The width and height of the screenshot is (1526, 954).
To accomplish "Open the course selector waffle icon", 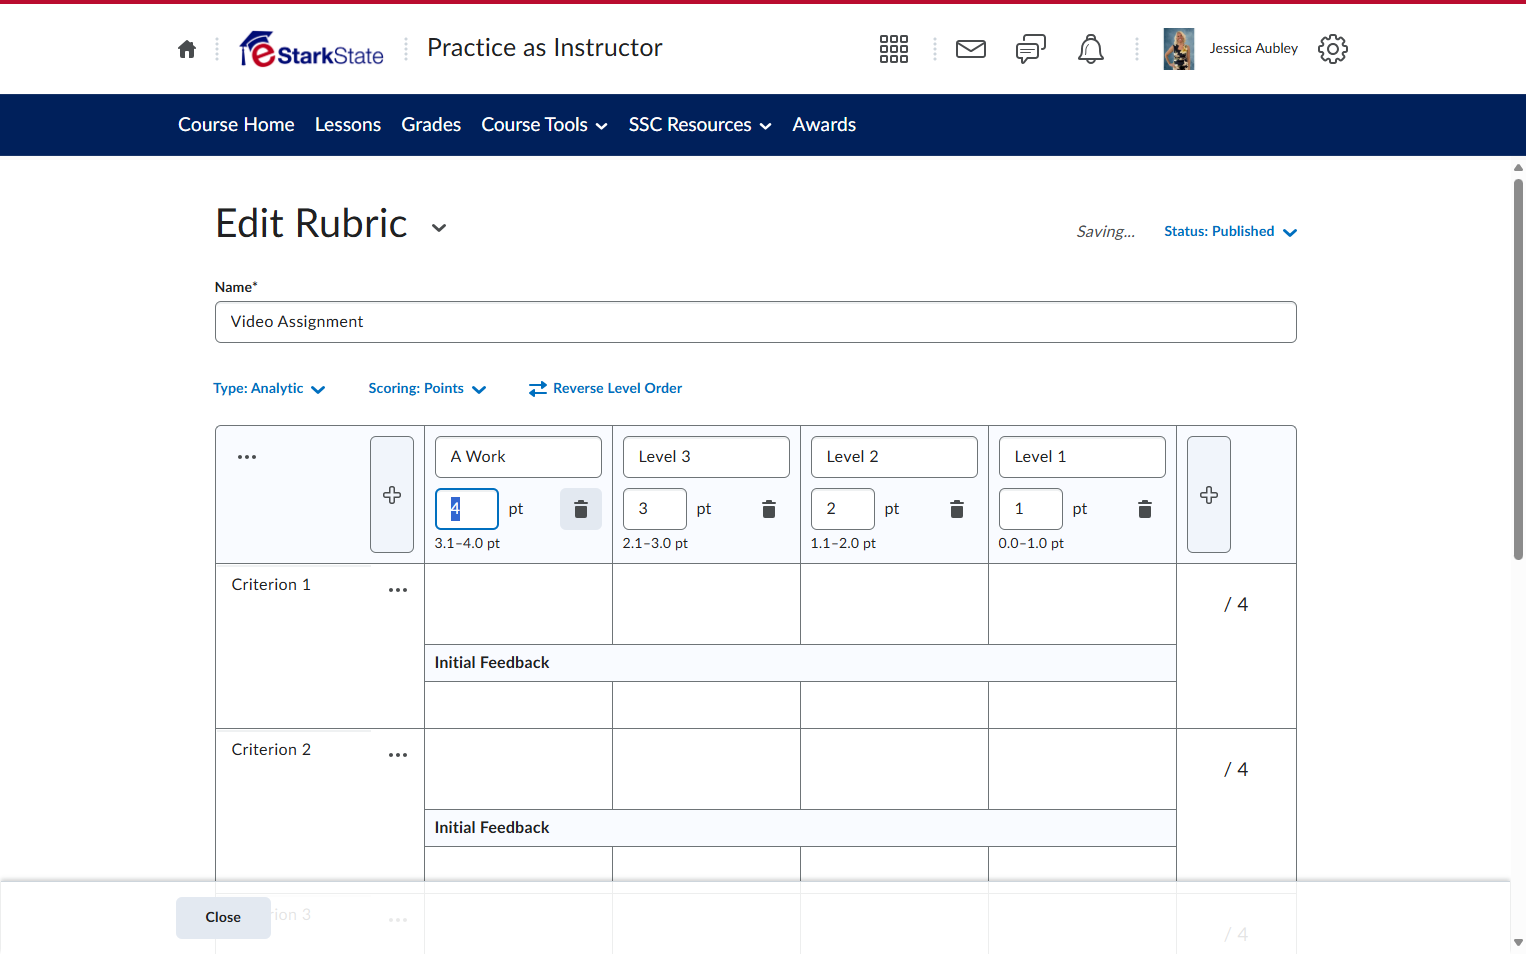I will [894, 49].
